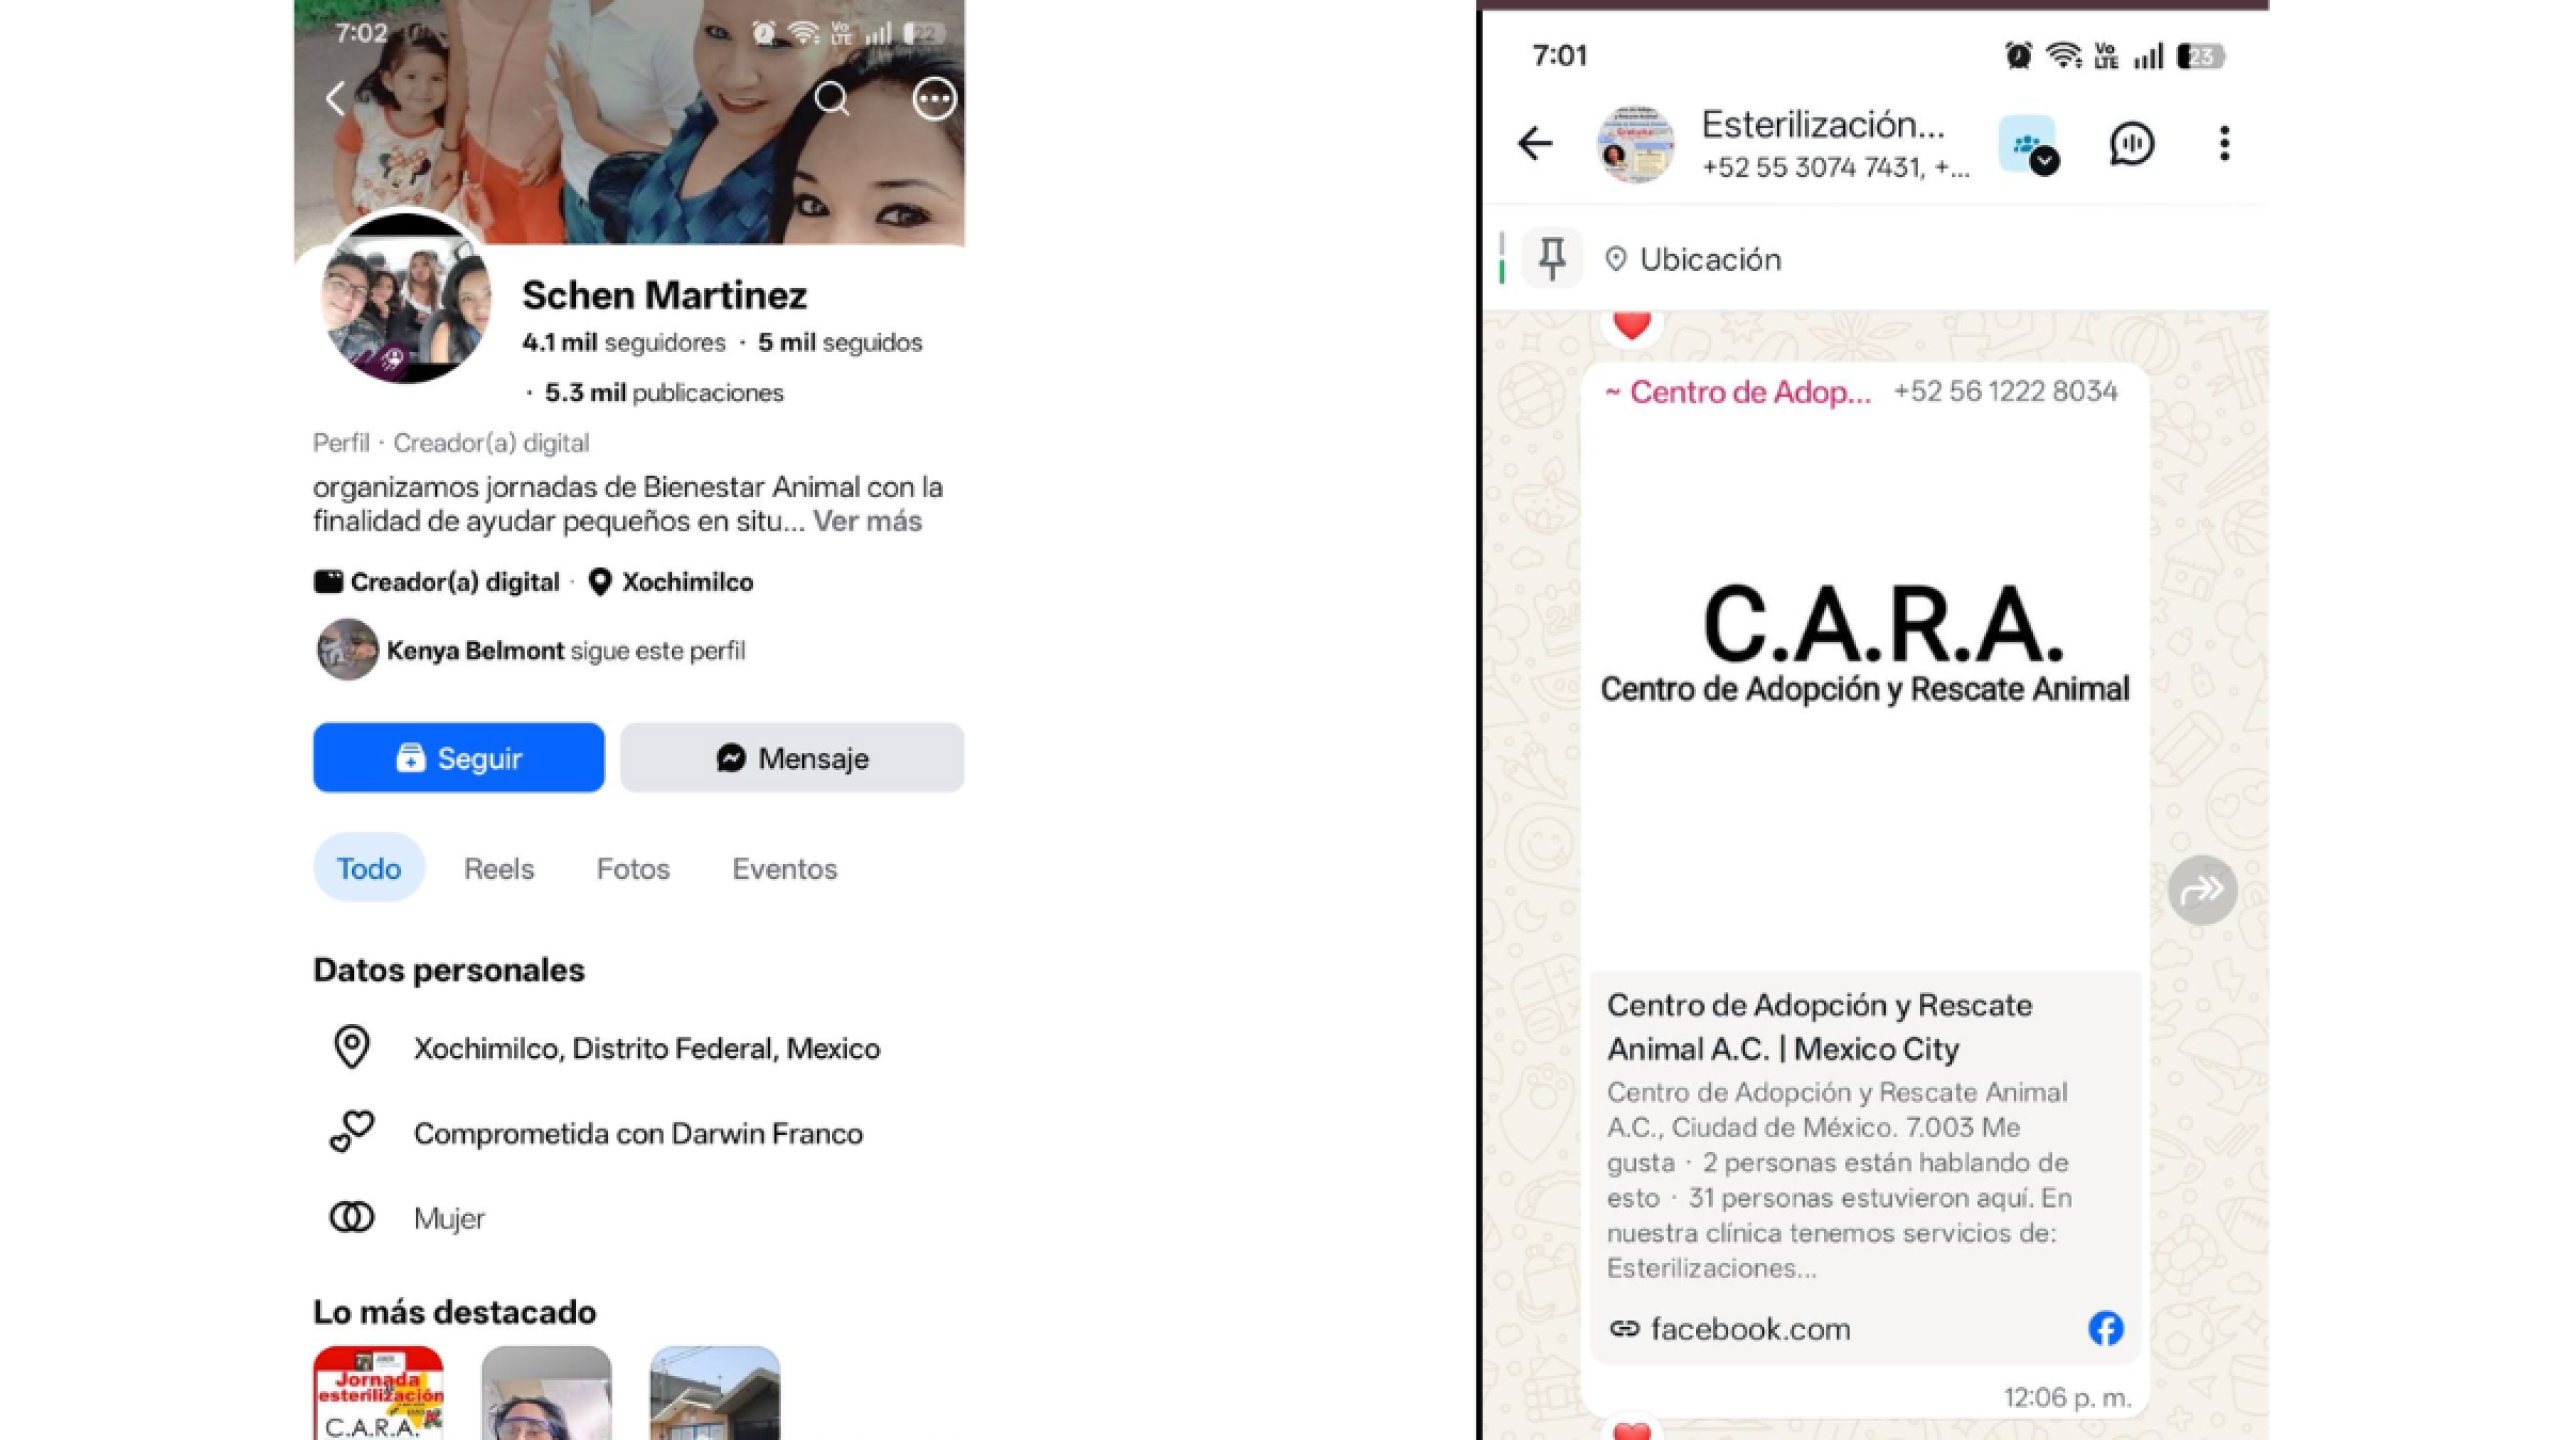Switch to the Fotos tab
Image resolution: width=2560 pixels, height=1440 pixels.
tap(633, 868)
